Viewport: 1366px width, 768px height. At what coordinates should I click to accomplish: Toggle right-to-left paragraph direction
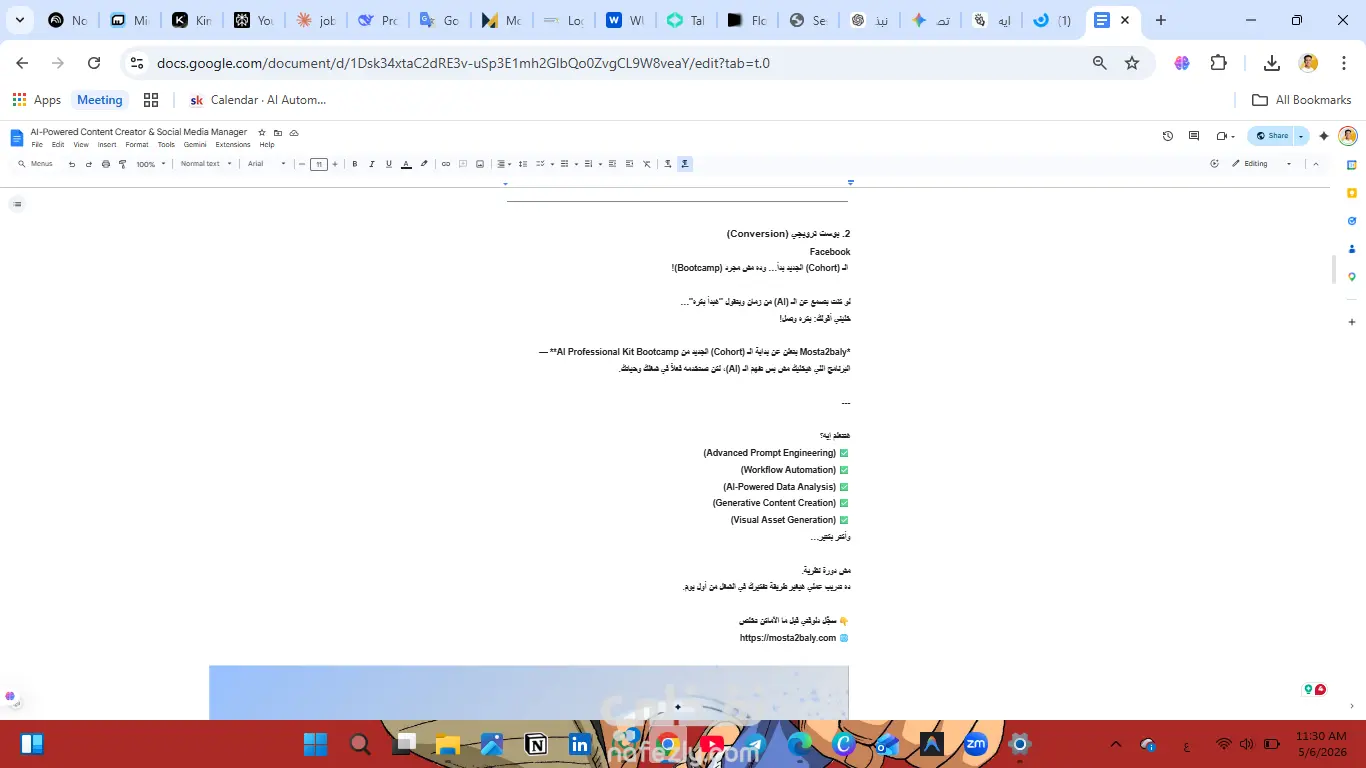[x=685, y=164]
